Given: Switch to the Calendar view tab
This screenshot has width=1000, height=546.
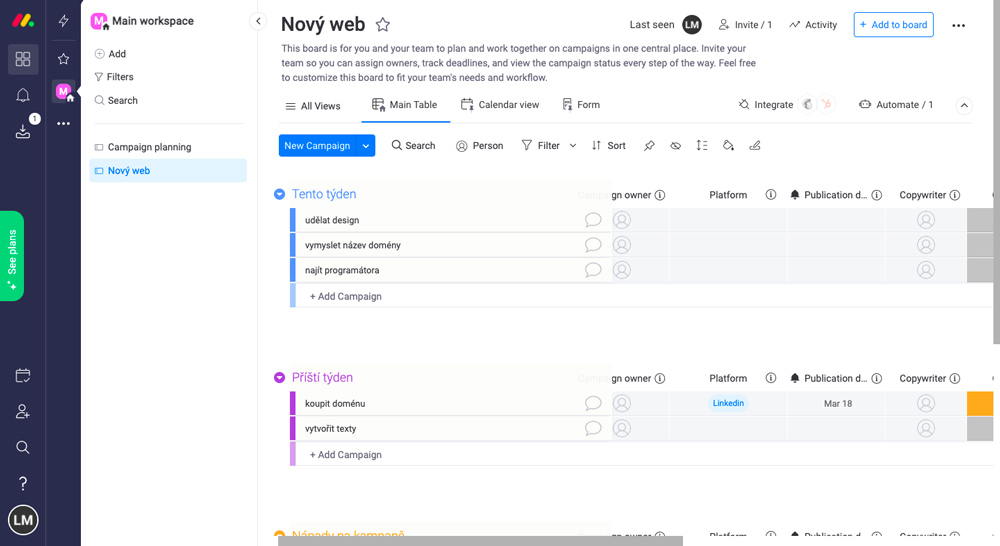Looking at the screenshot, I should pyautogui.click(x=500, y=105).
